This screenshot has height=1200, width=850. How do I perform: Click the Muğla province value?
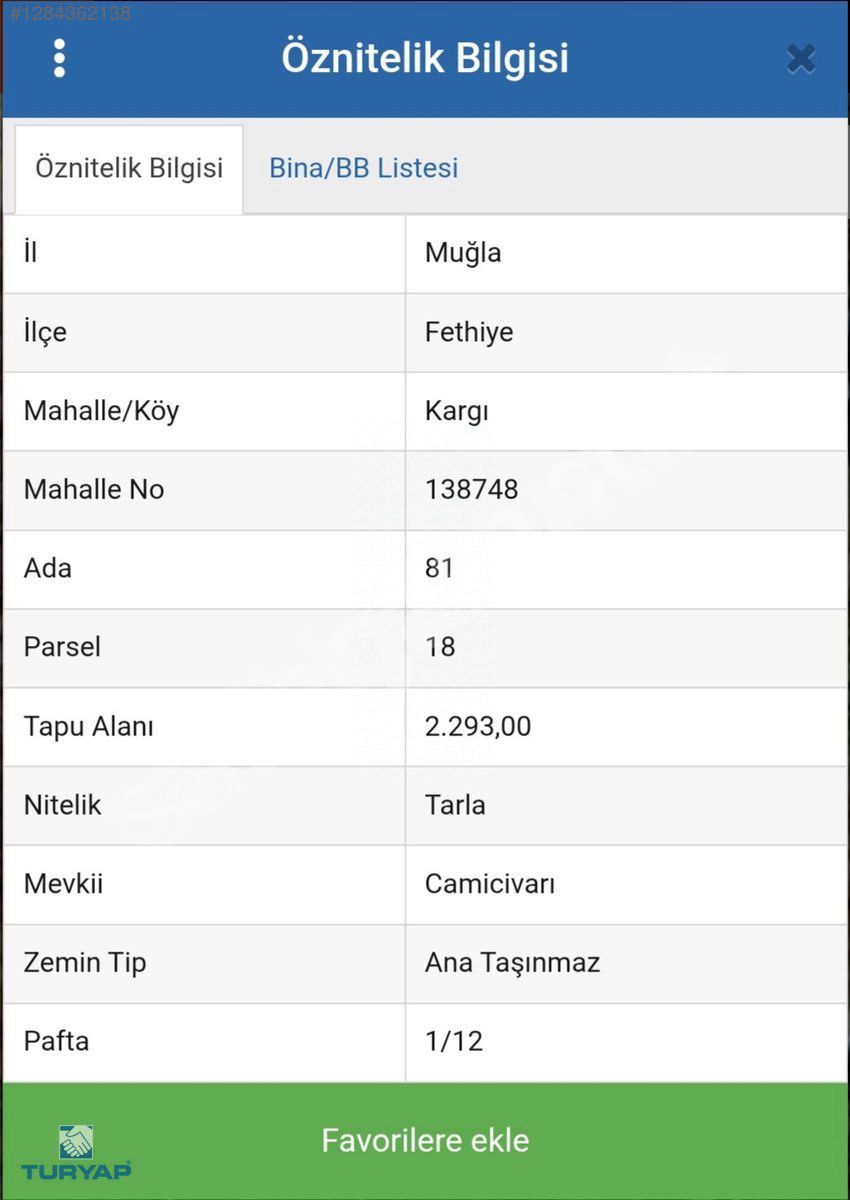point(463,253)
